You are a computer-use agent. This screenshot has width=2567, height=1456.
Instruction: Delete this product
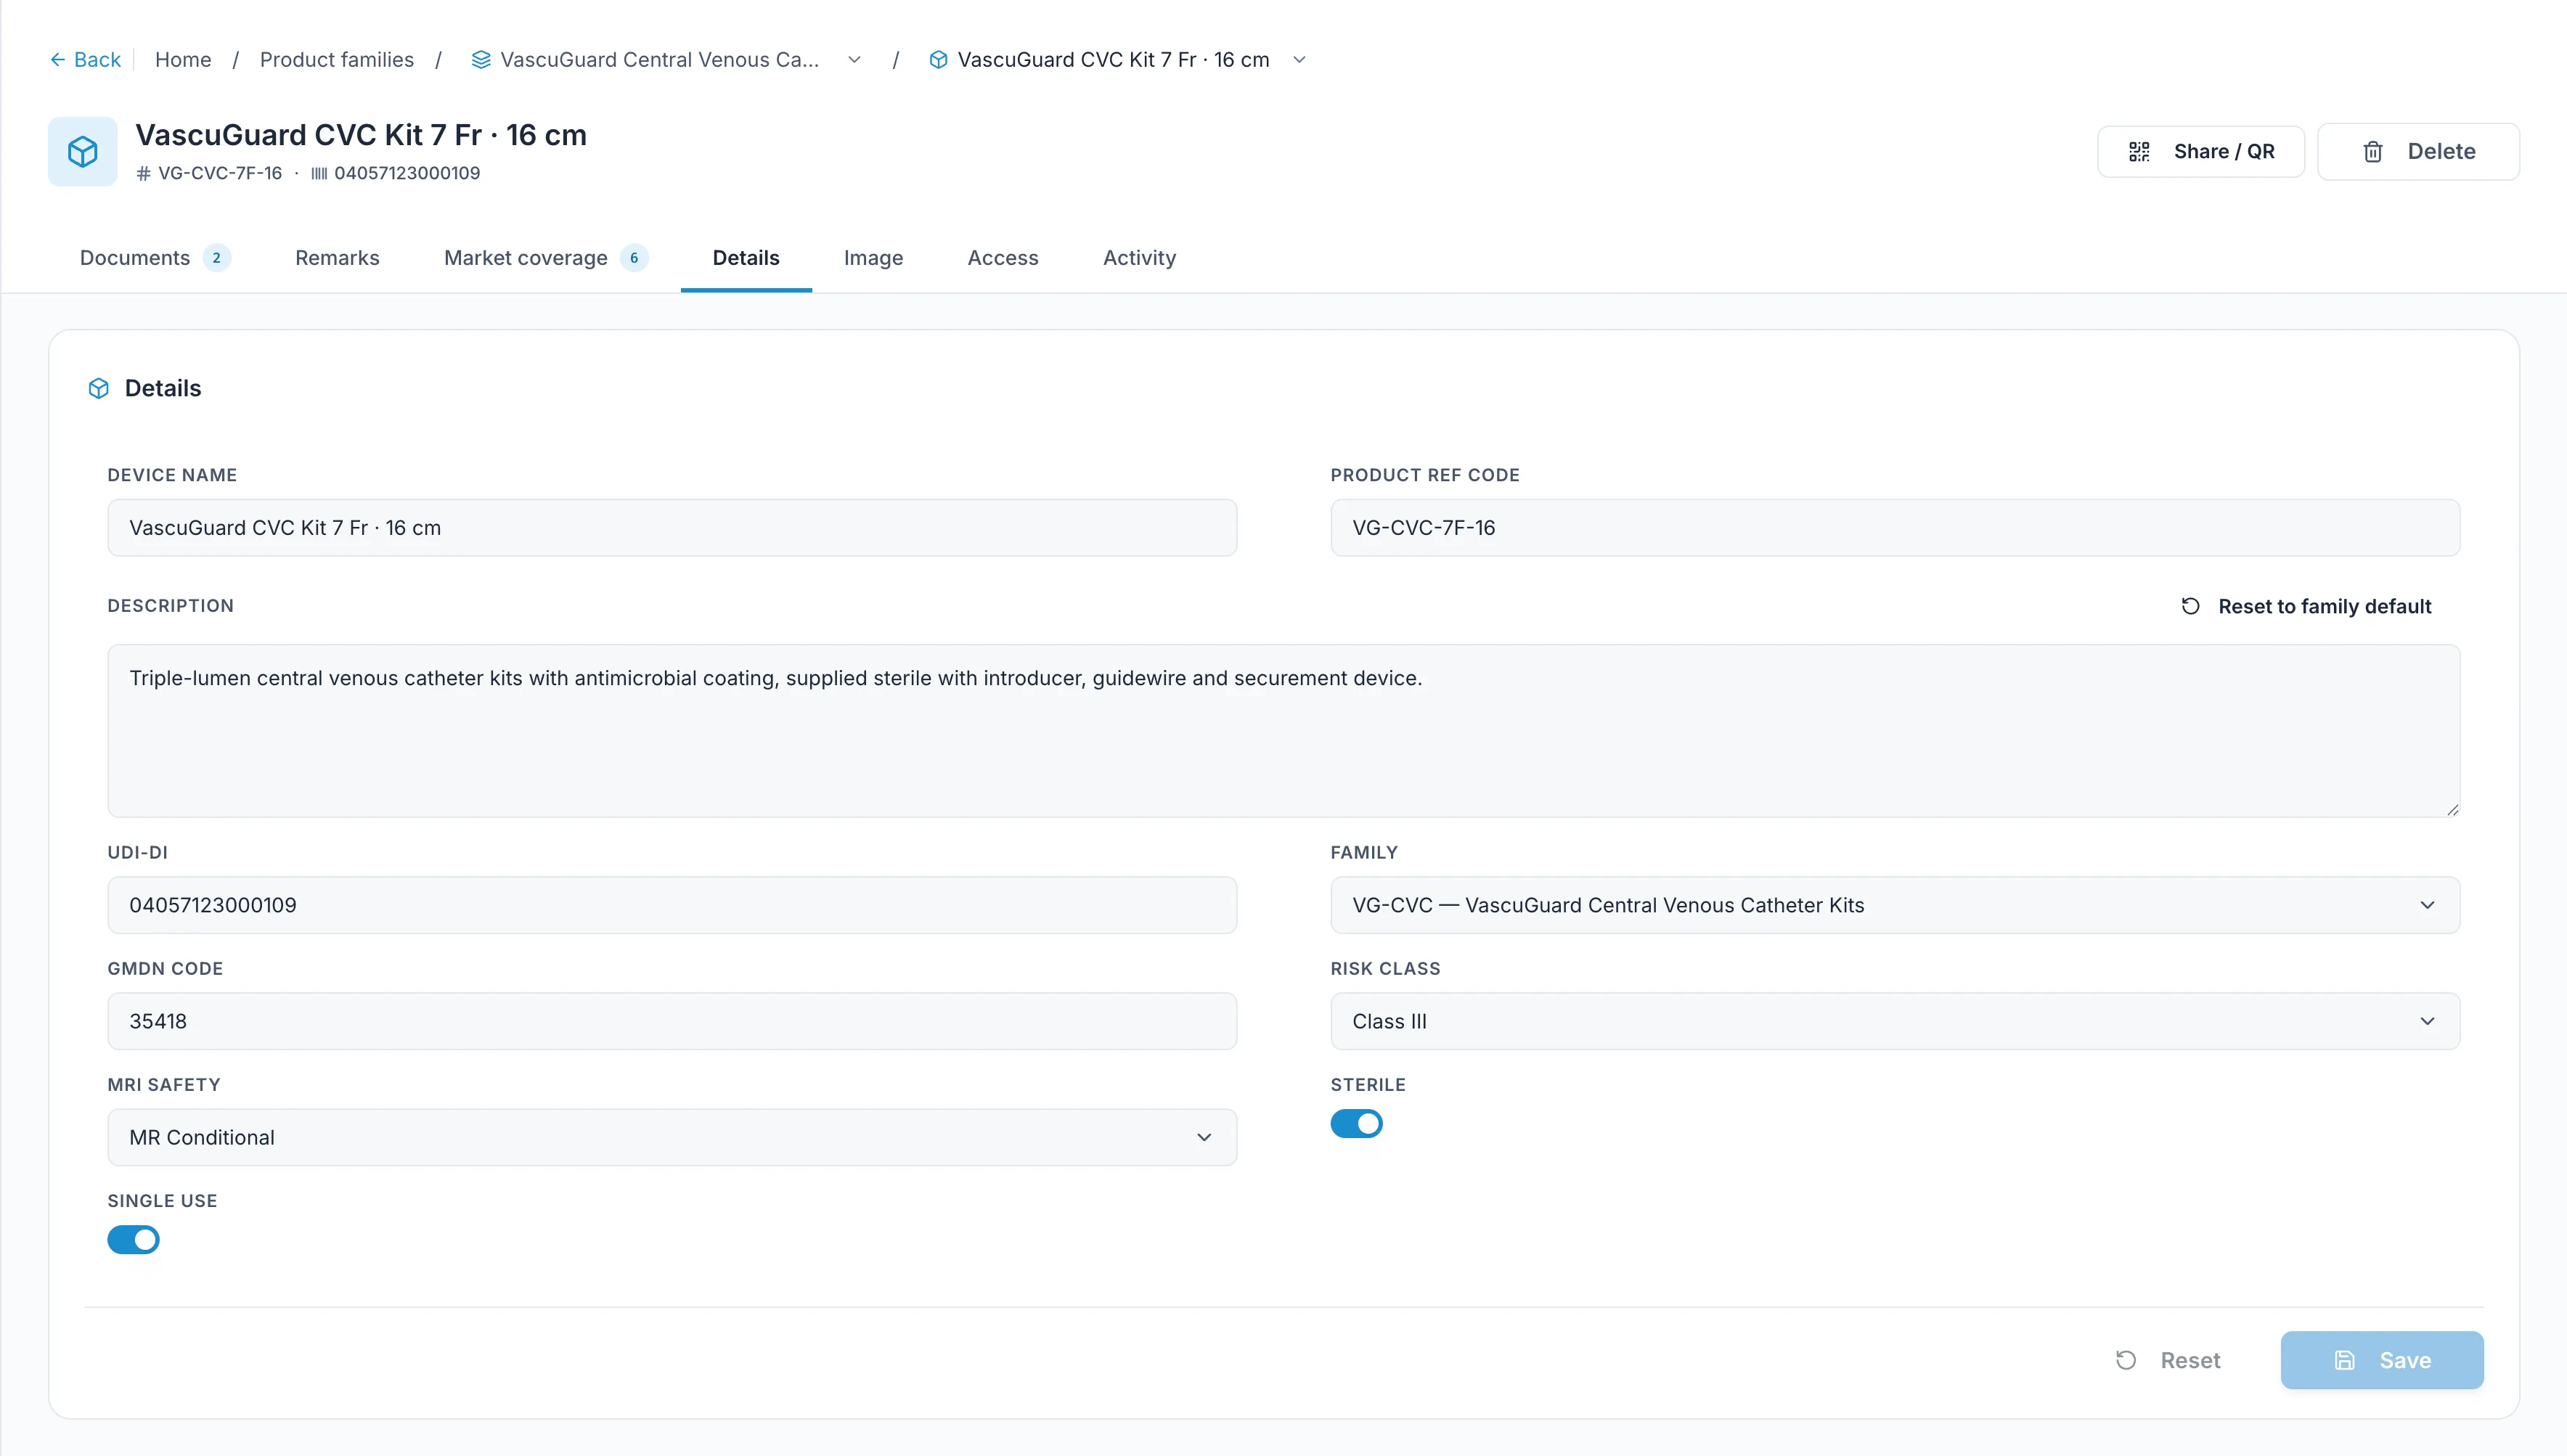2418,152
